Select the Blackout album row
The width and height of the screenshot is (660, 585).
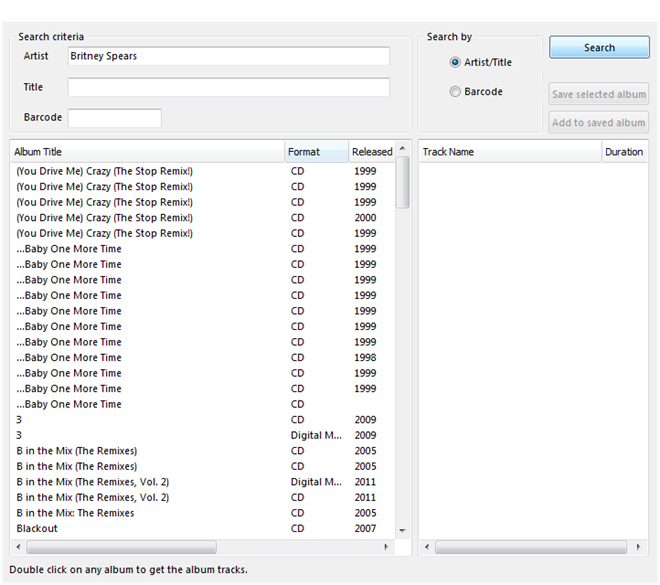click(x=203, y=528)
